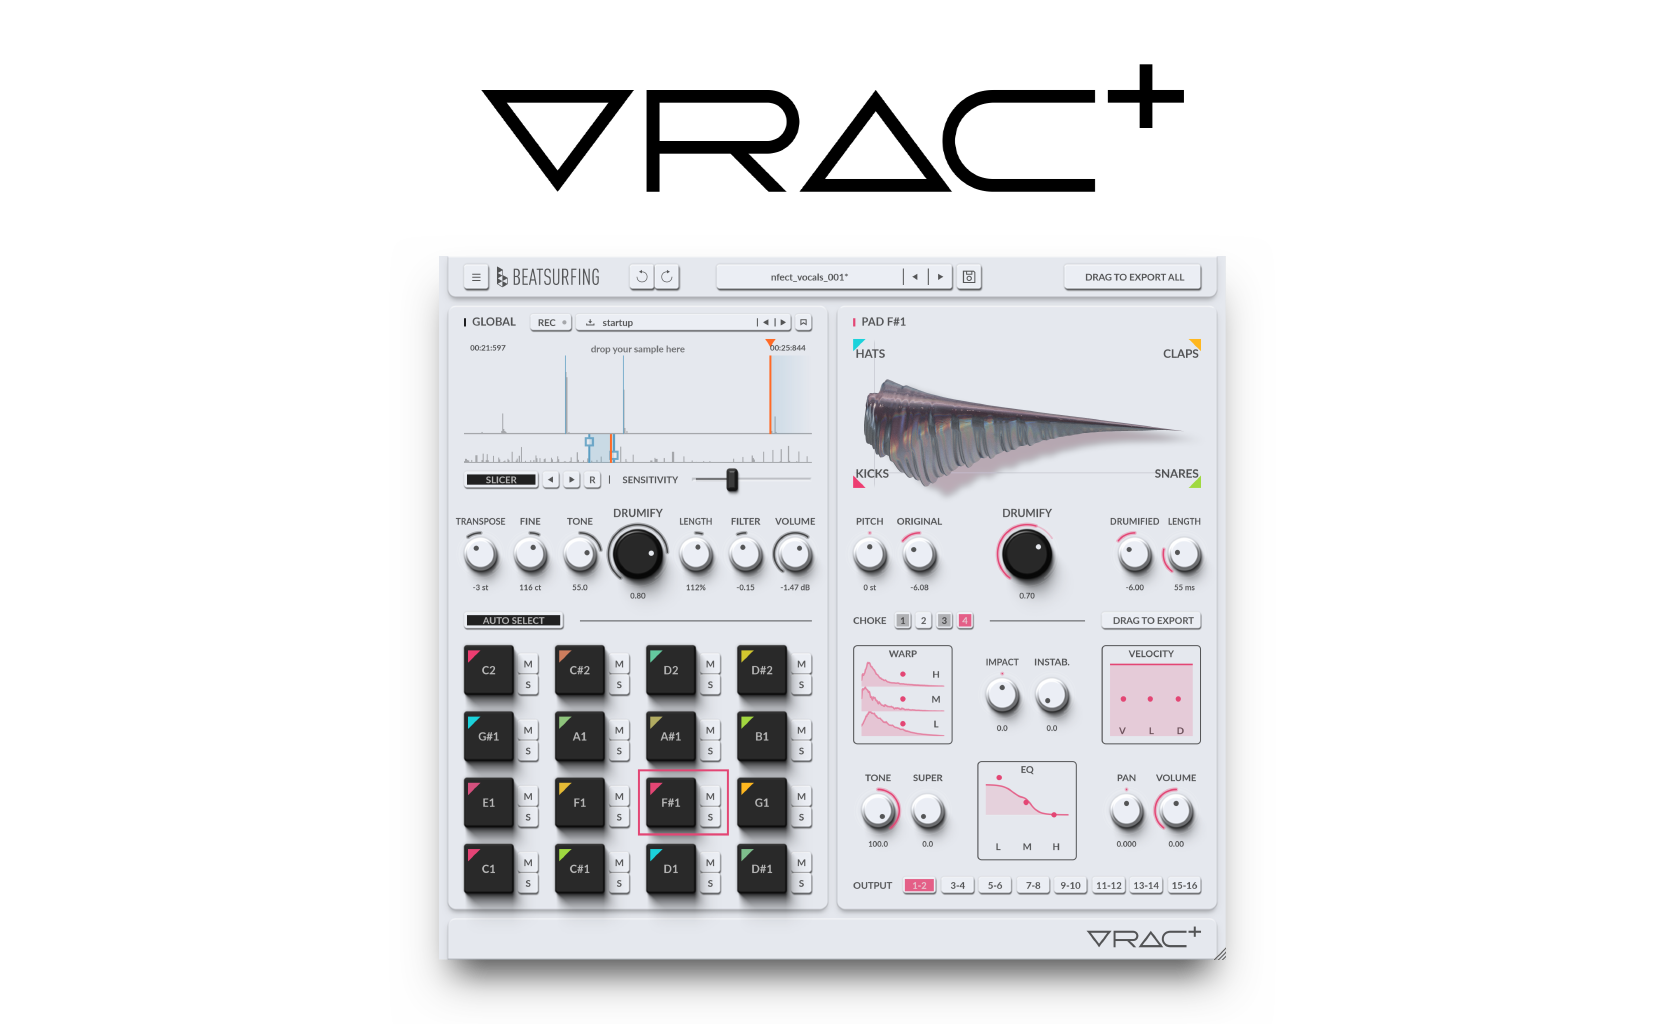Screen dimensions: 1664x1024
Task: Trigger pad D2
Action: coord(671,670)
